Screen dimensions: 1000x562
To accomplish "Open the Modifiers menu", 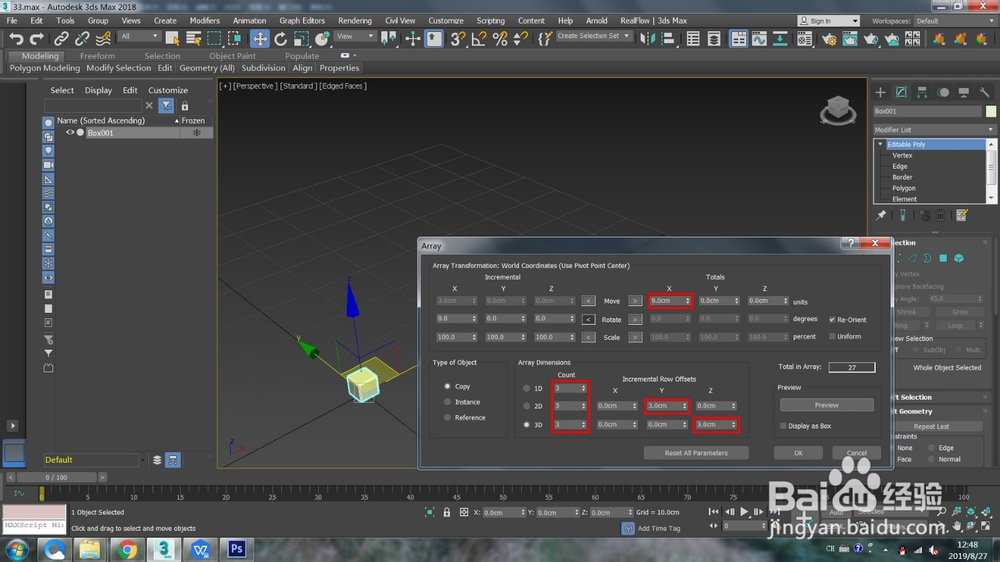I will pyautogui.click(x=204, y=20).
